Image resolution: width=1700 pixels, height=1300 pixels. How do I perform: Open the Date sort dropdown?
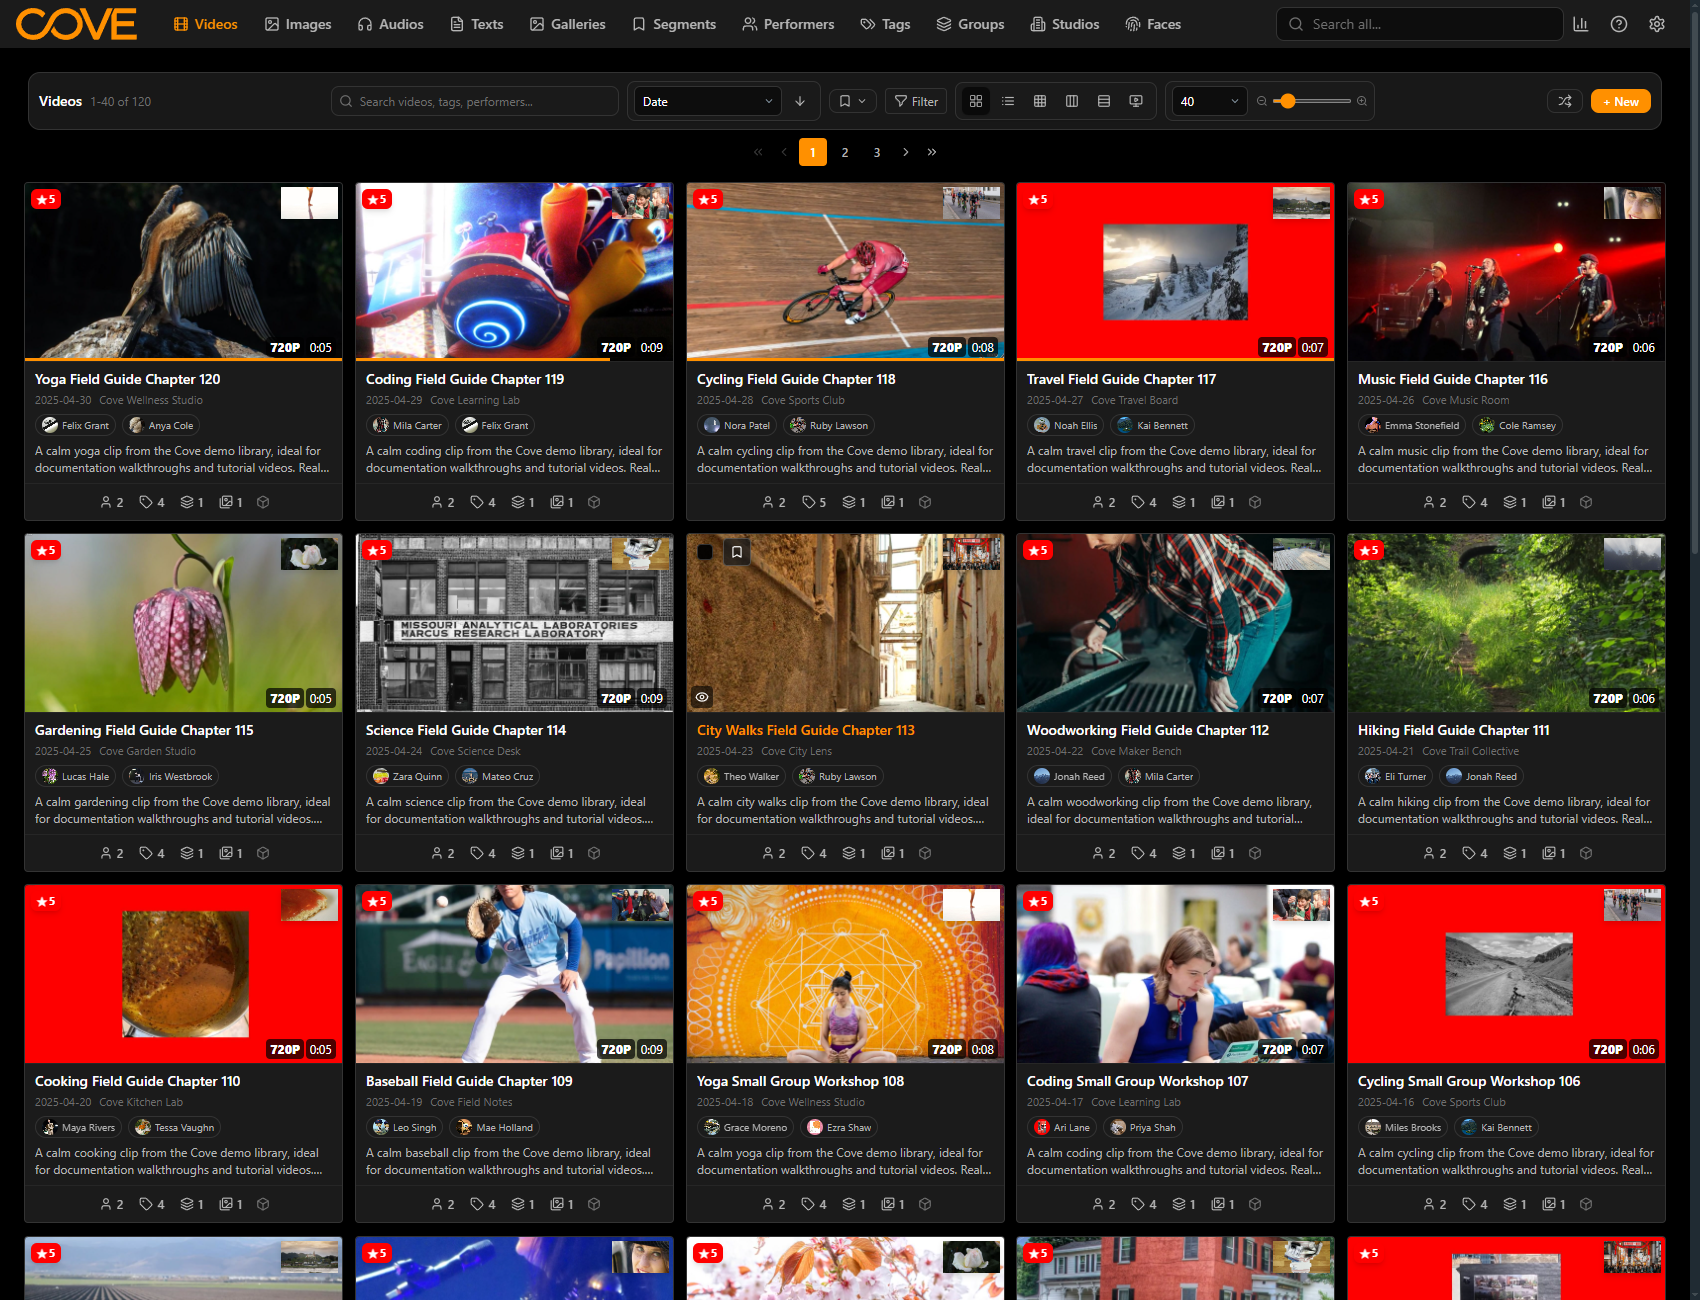pyautogui.click(x=708, y=101)
